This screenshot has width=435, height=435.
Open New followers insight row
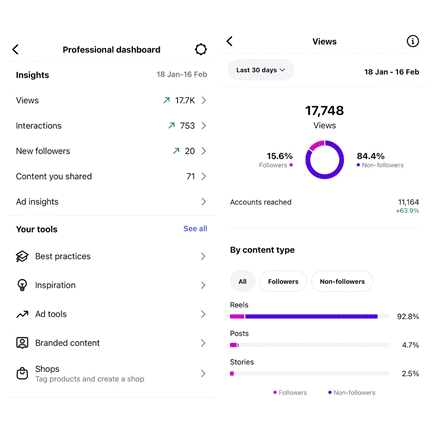[x=111, y=151]
